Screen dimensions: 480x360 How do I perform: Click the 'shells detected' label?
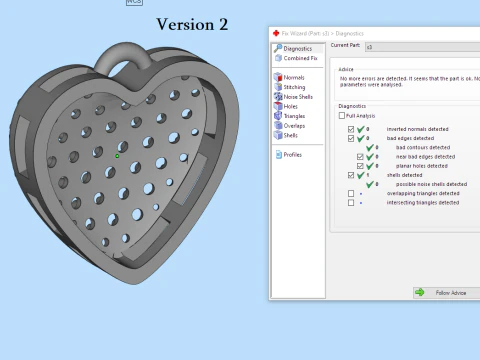(x=404, y=175)
